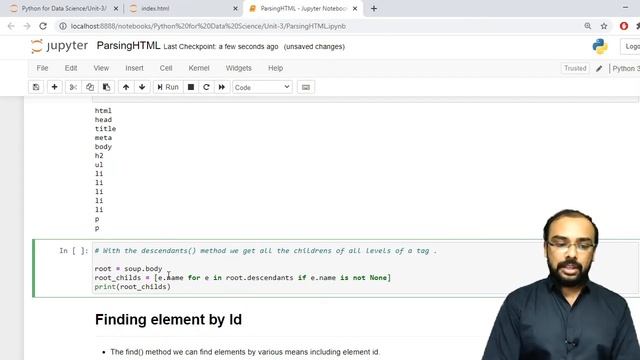The image size is (640, 360).
Task: Paste cells below
Action: [x=106, y=87]
